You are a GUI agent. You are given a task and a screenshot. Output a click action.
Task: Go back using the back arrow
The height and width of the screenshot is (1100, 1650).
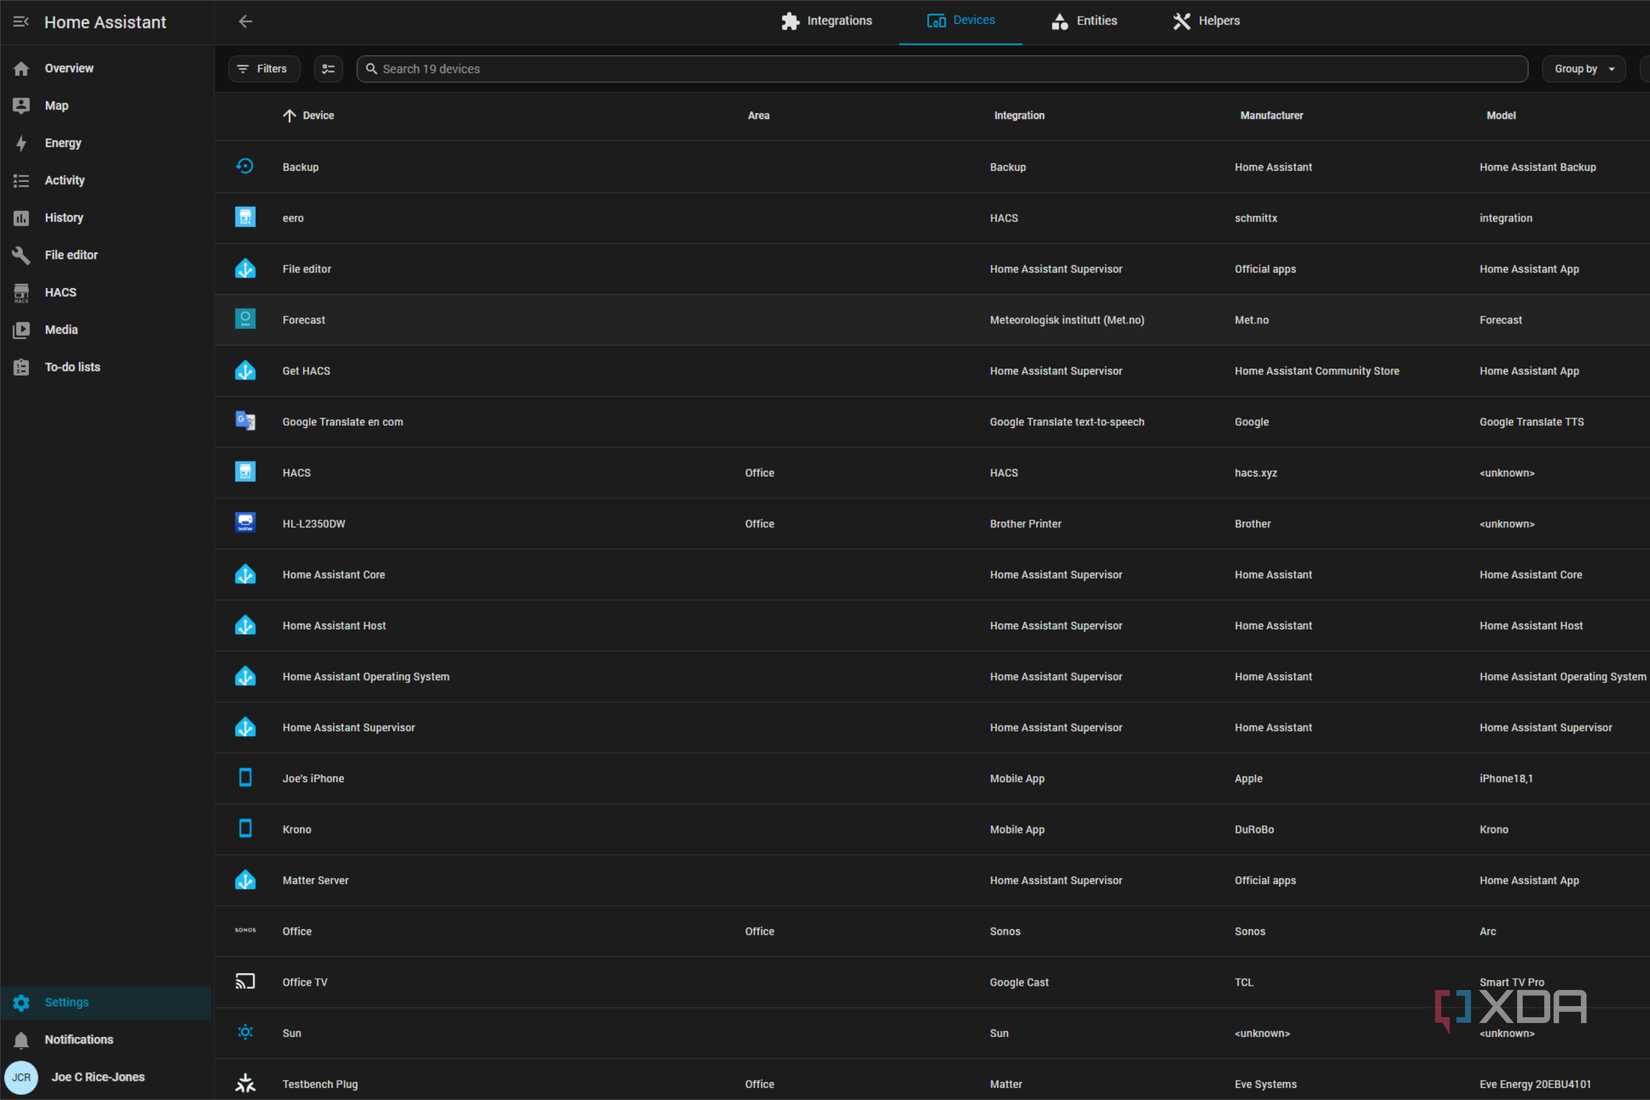(x=245, y=21)
